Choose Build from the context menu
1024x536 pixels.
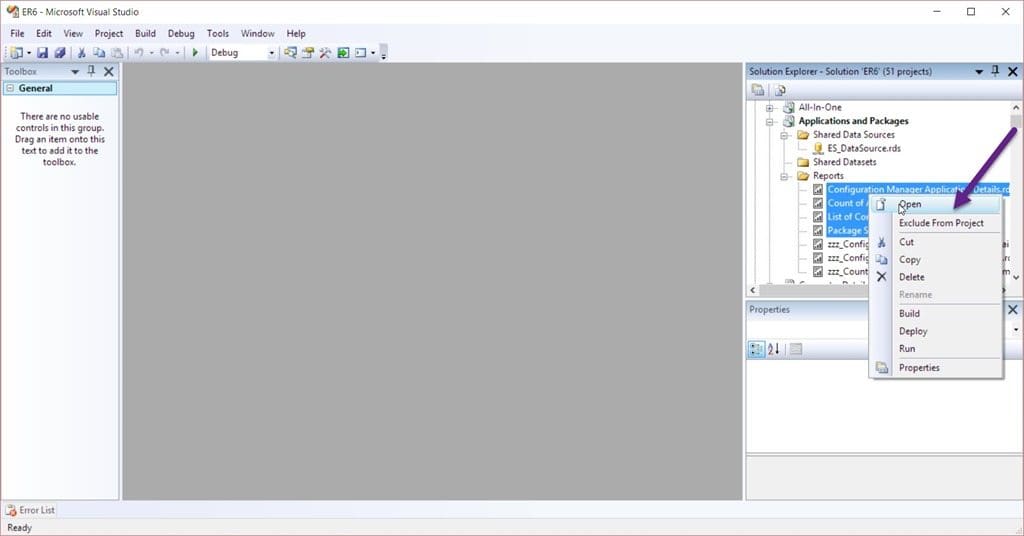[x=936, y=313]
